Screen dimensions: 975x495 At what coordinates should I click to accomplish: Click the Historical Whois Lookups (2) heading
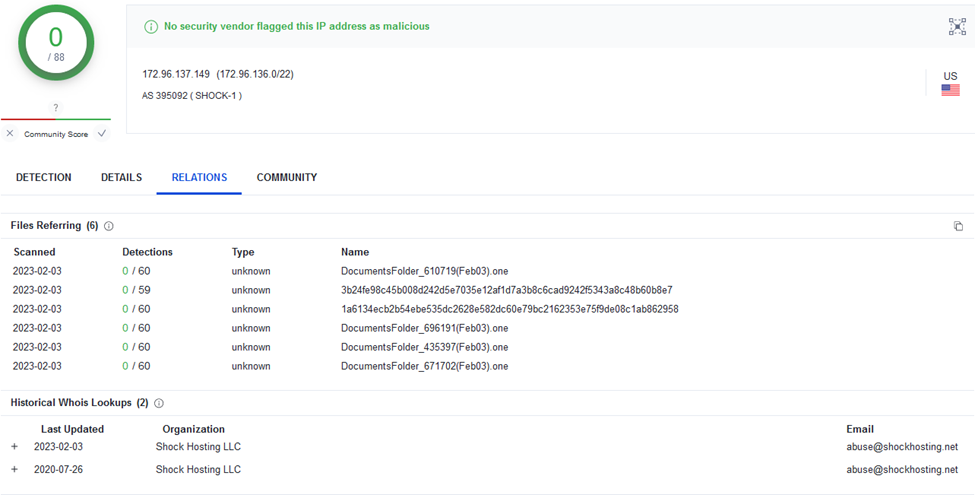[x=80, y=402]
